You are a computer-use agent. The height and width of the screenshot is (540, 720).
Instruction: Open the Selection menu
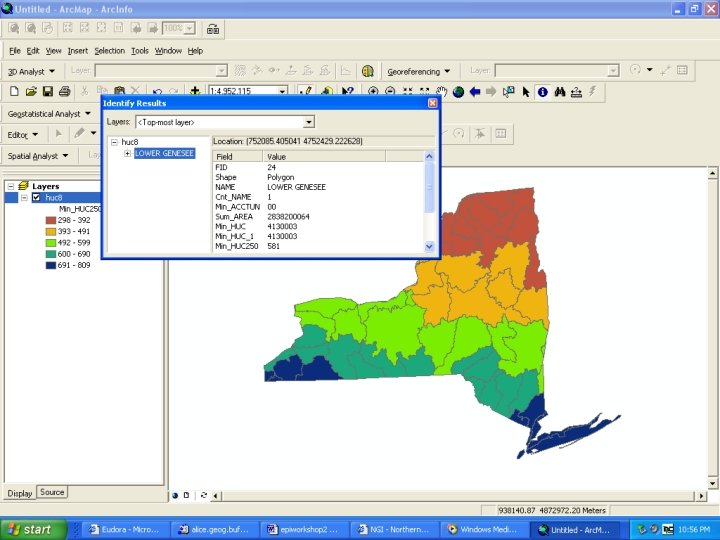[x=109, y=51]
